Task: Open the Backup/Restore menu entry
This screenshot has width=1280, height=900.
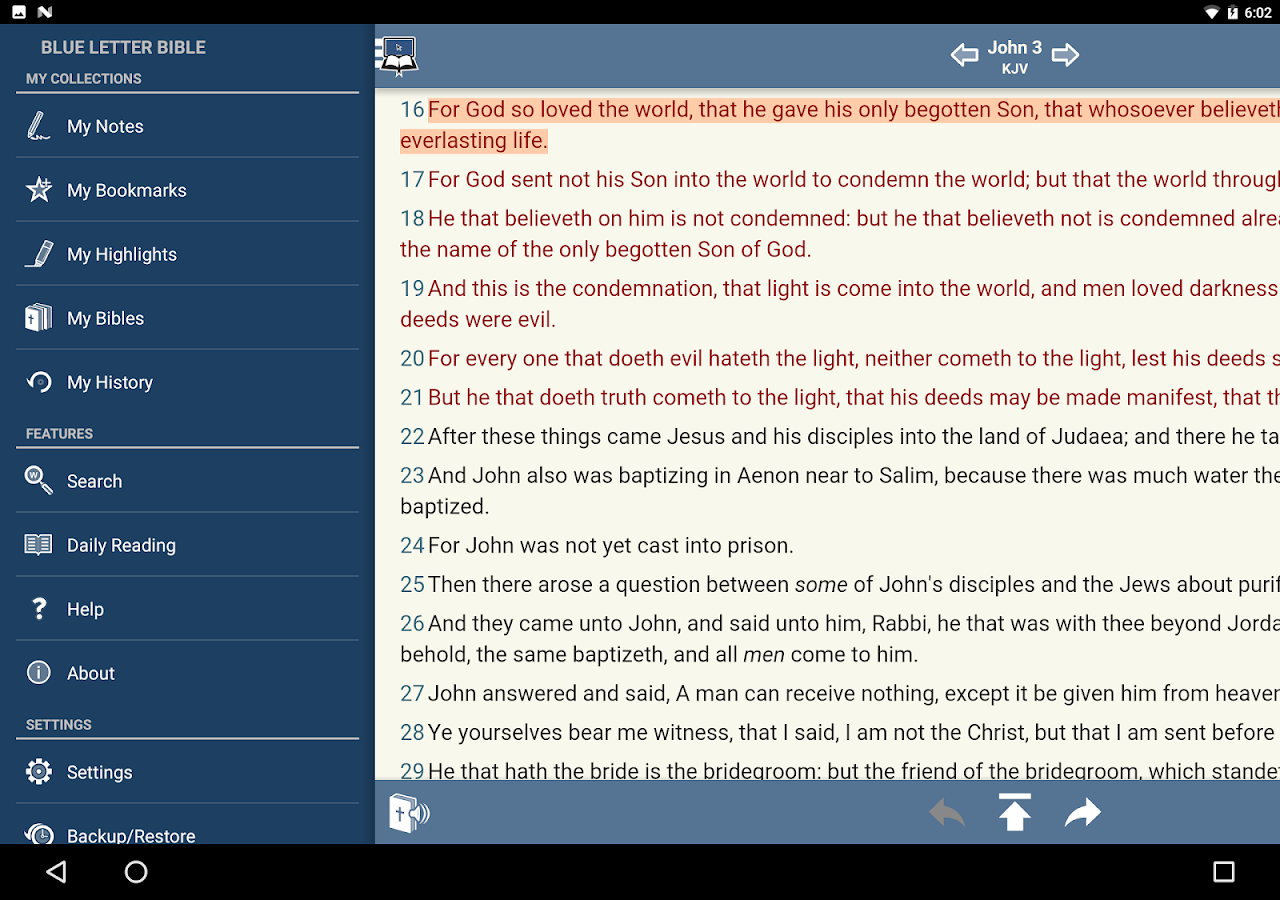Action: pos(187,825)
